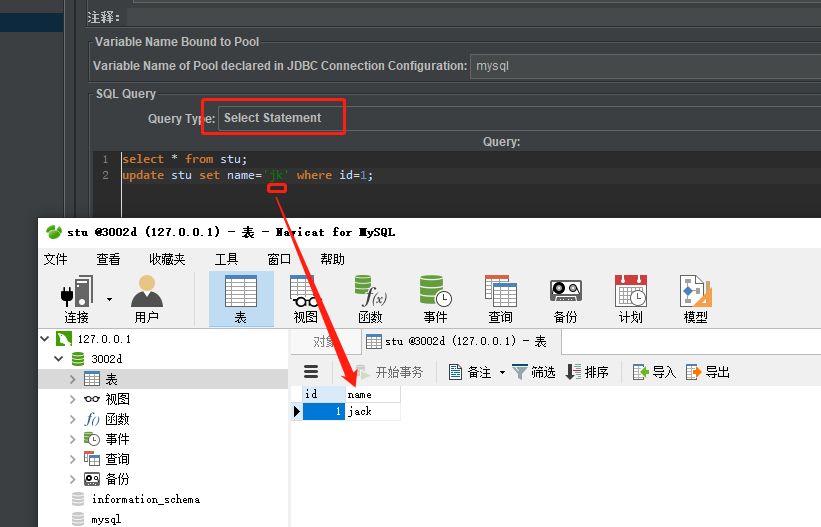Open the 收藏夹 menu
The width and height of the screenshot is (821, 527).
pyautogui.click(x=167, y=259)
